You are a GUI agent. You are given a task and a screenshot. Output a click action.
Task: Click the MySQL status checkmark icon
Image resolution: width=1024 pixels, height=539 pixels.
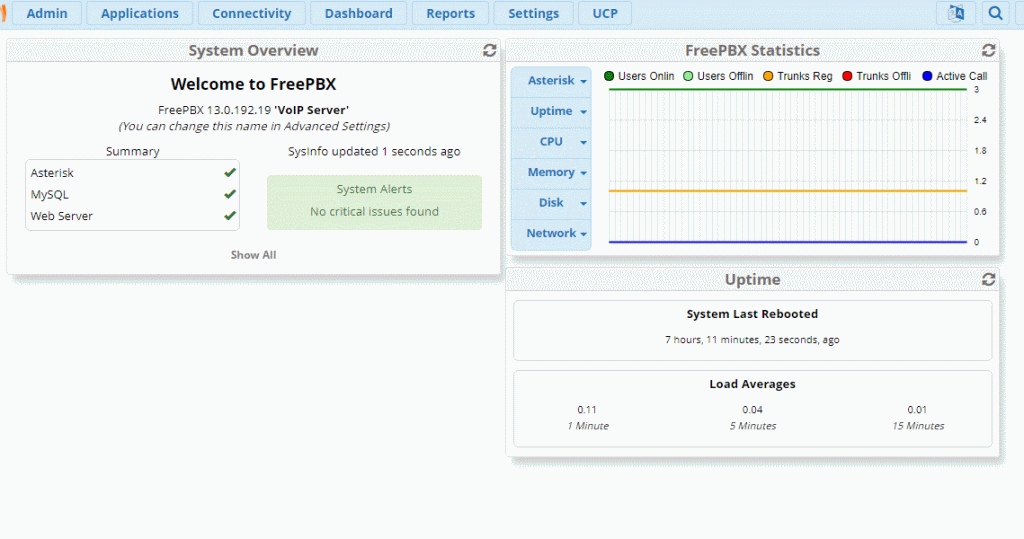coord(230,194)
